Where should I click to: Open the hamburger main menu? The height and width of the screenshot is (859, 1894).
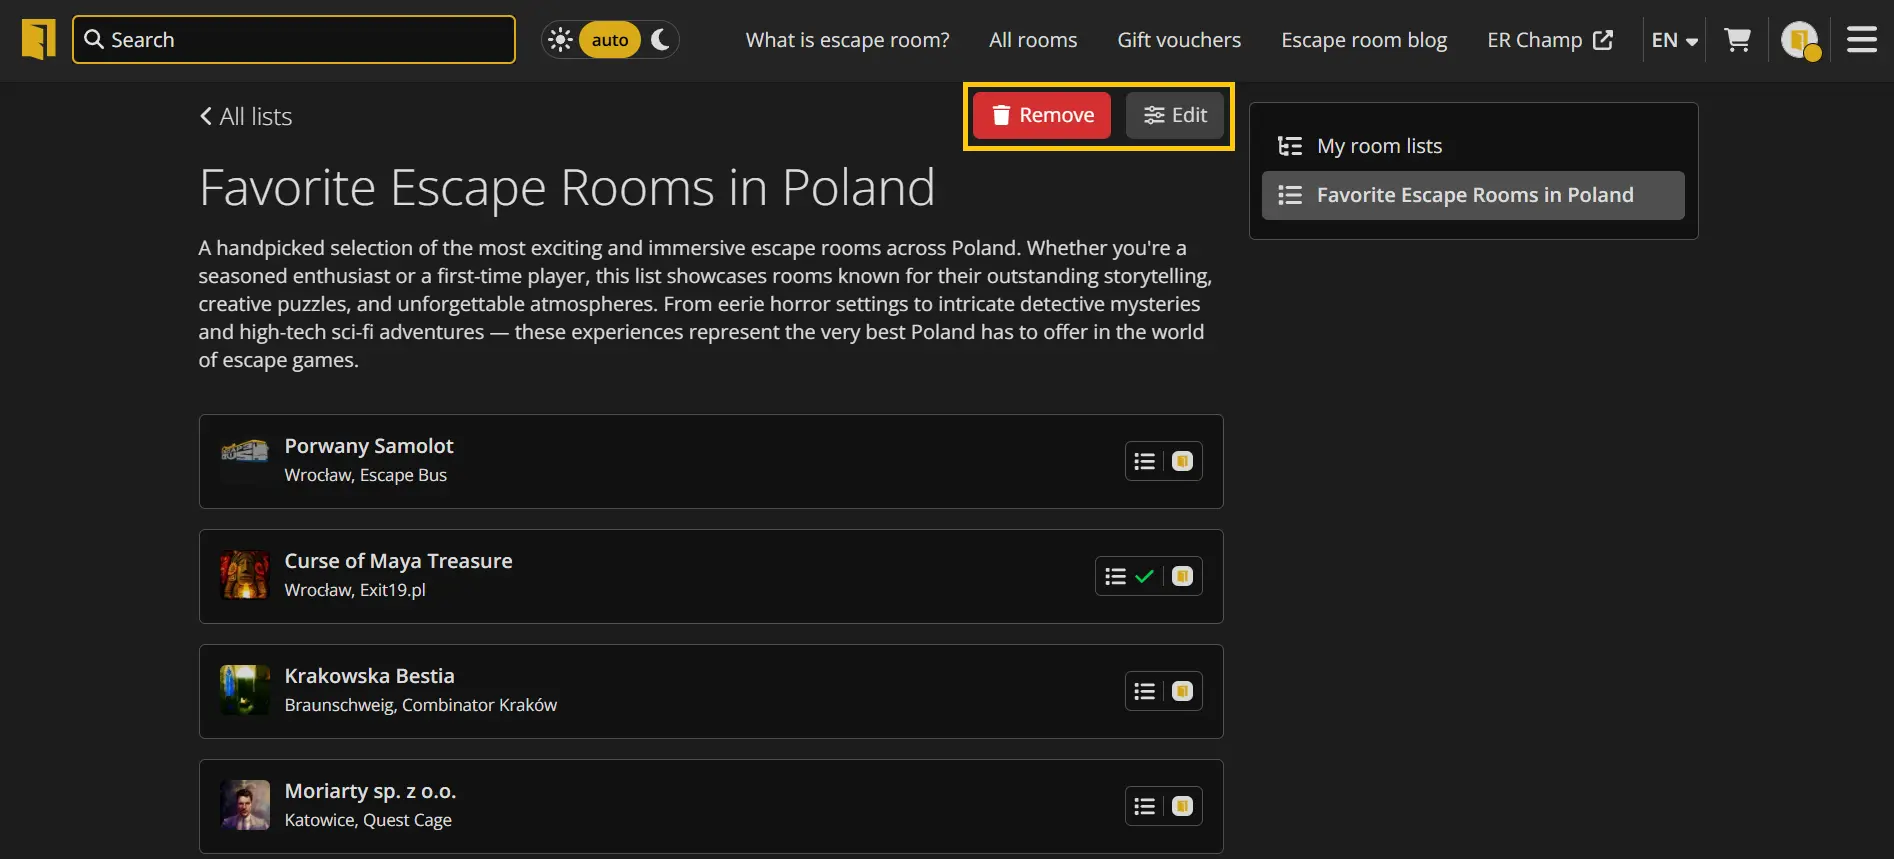[x=1861, y=40]
